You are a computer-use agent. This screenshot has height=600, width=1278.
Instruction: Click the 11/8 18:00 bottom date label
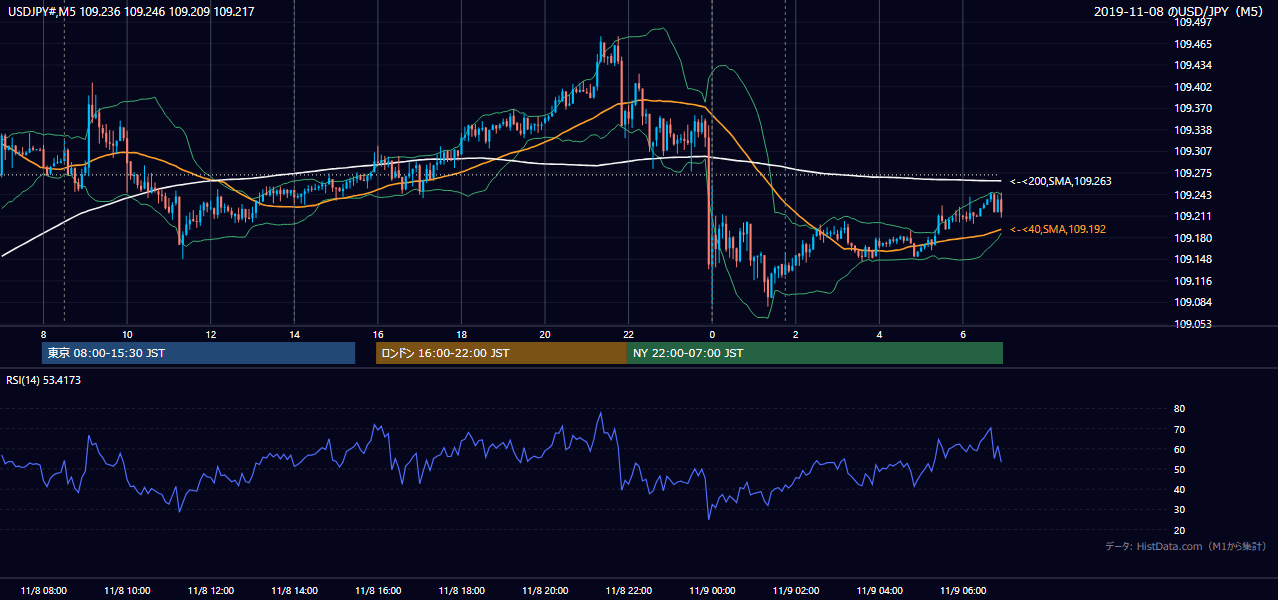pyautogui.click(x=461, y=590)
